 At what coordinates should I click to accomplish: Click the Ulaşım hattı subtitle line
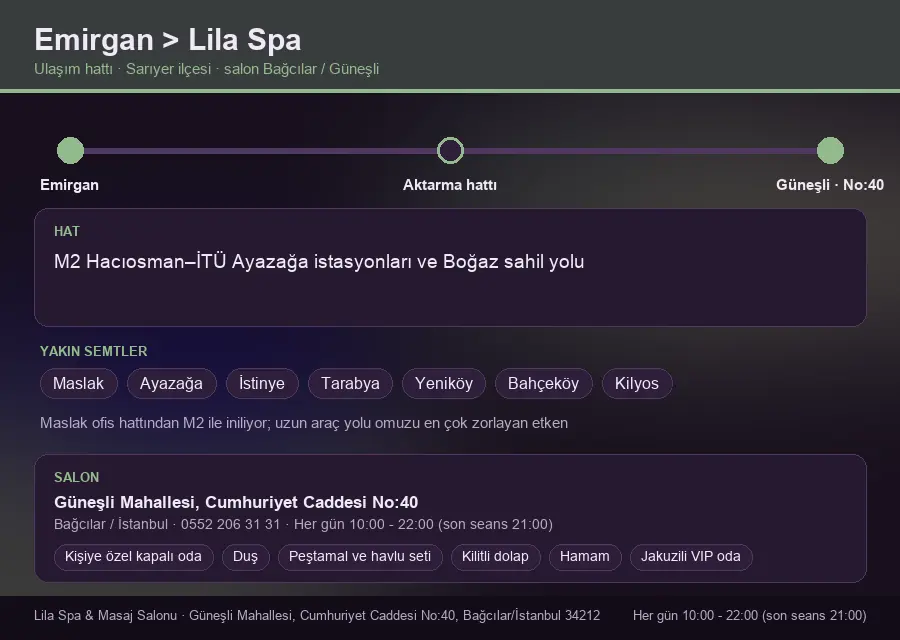pyautogui.click(x=207, y=69)
